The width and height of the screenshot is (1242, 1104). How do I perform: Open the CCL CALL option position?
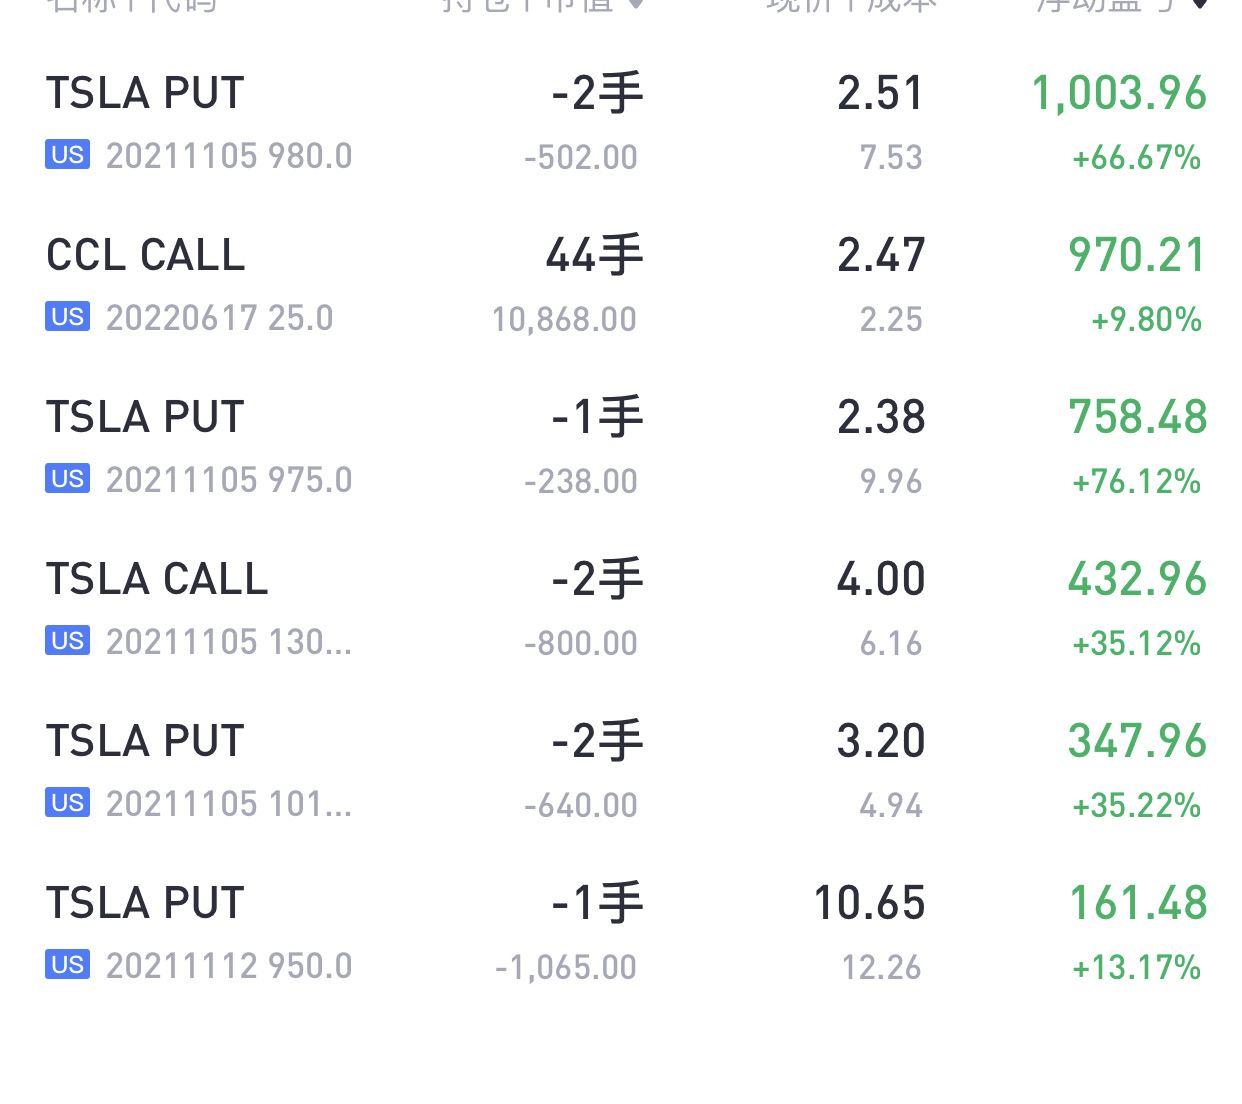(x=621, y=286)
